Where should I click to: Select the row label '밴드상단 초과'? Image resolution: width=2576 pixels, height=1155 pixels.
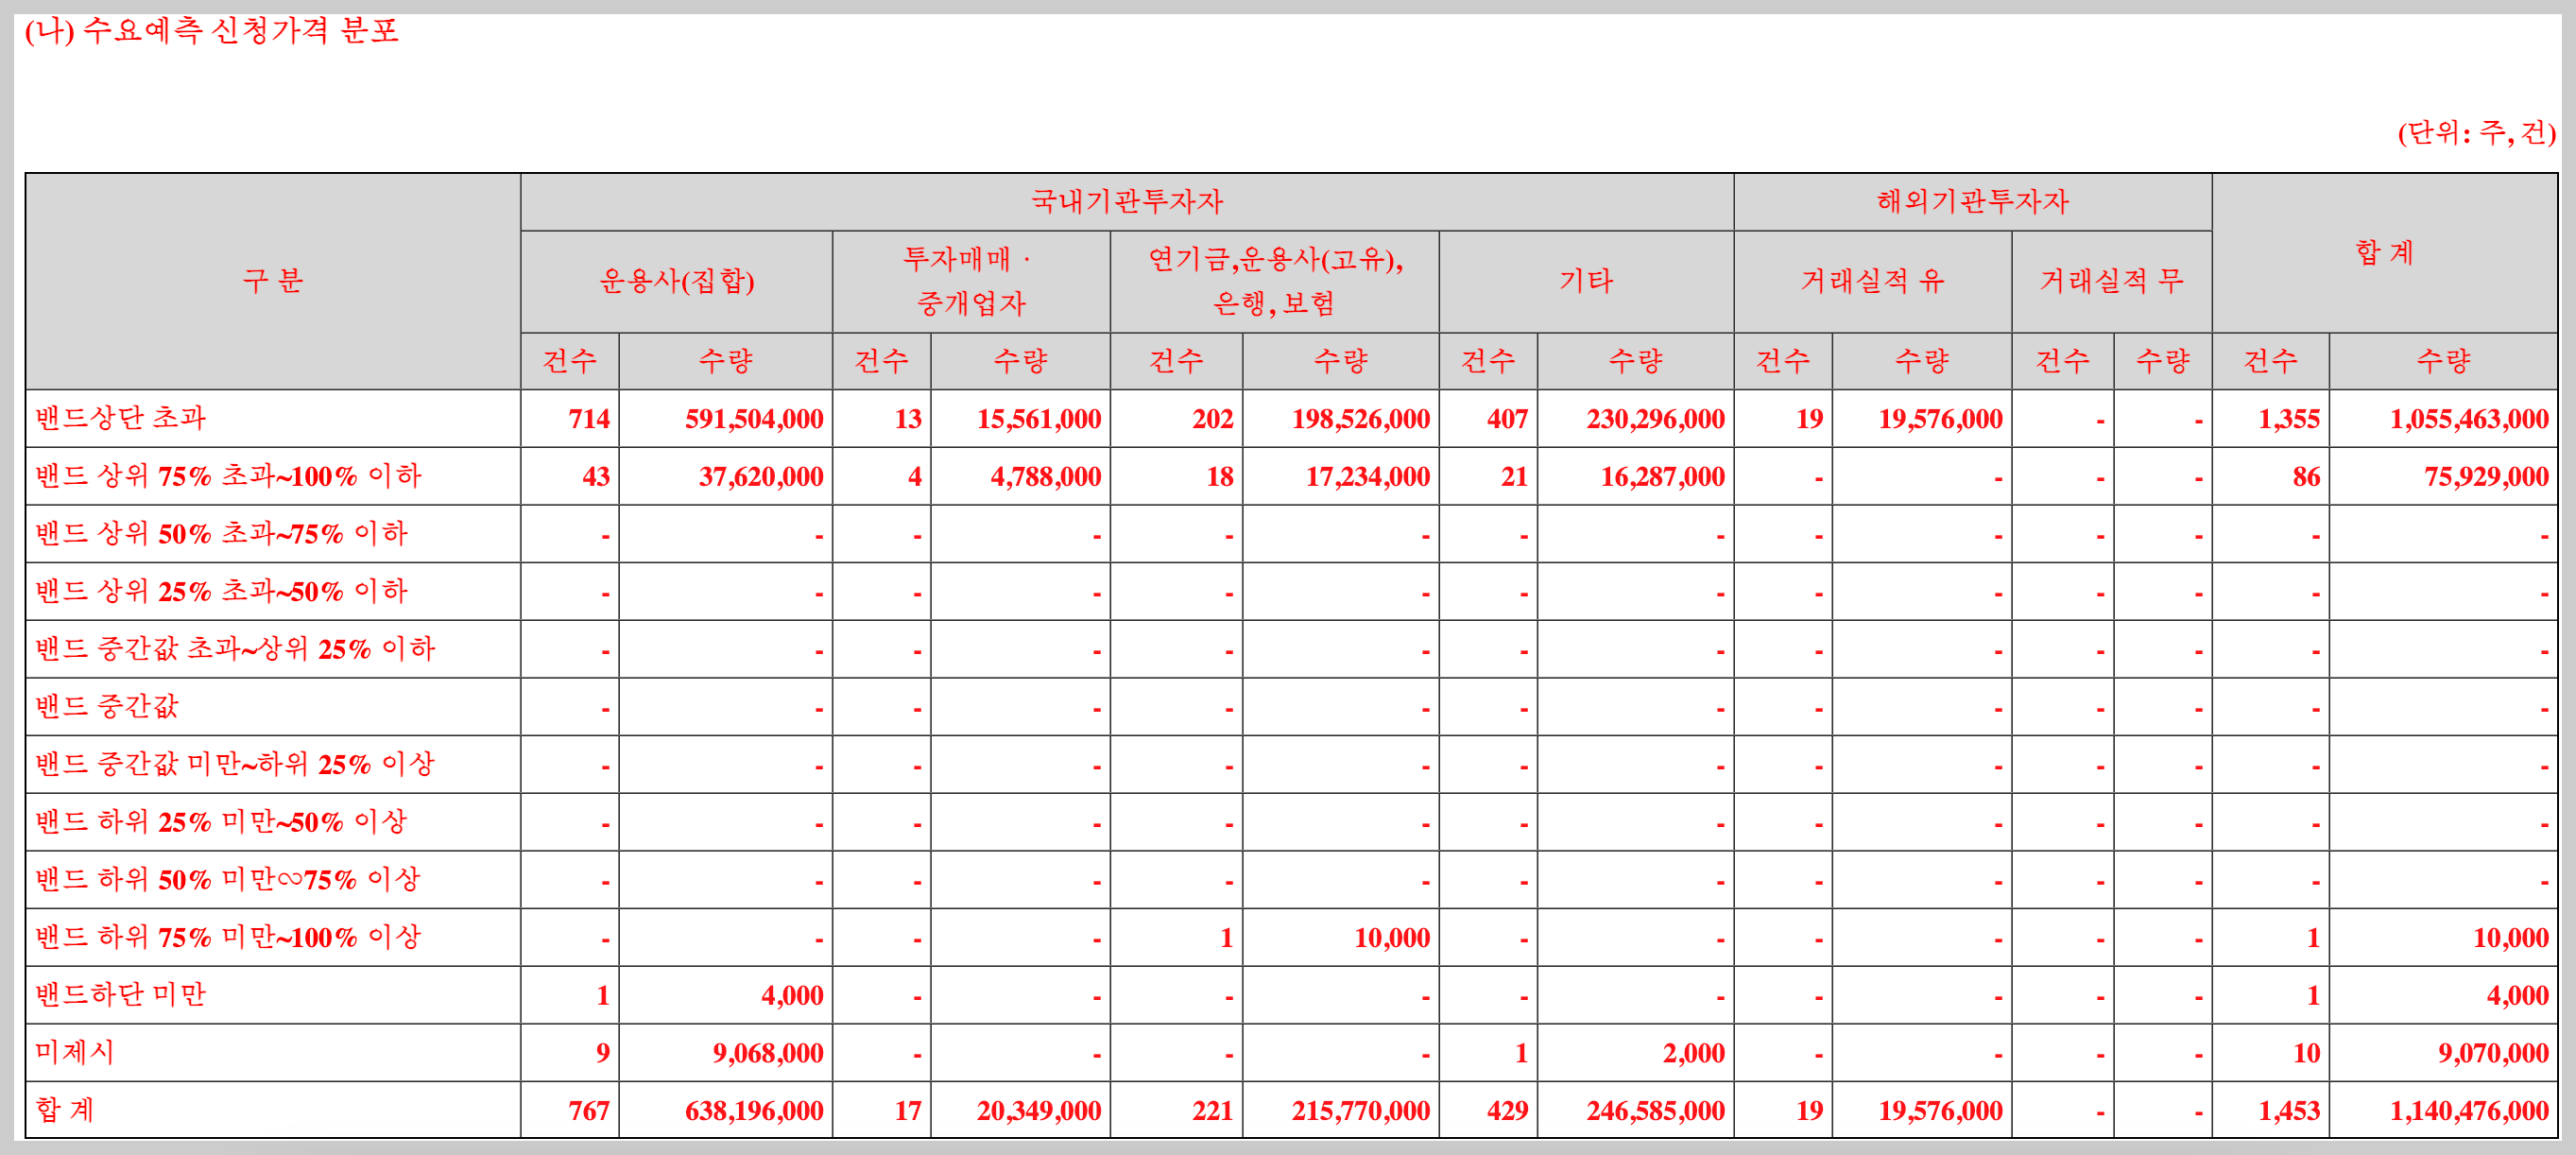pyautogui.click(x=121, y=418)
